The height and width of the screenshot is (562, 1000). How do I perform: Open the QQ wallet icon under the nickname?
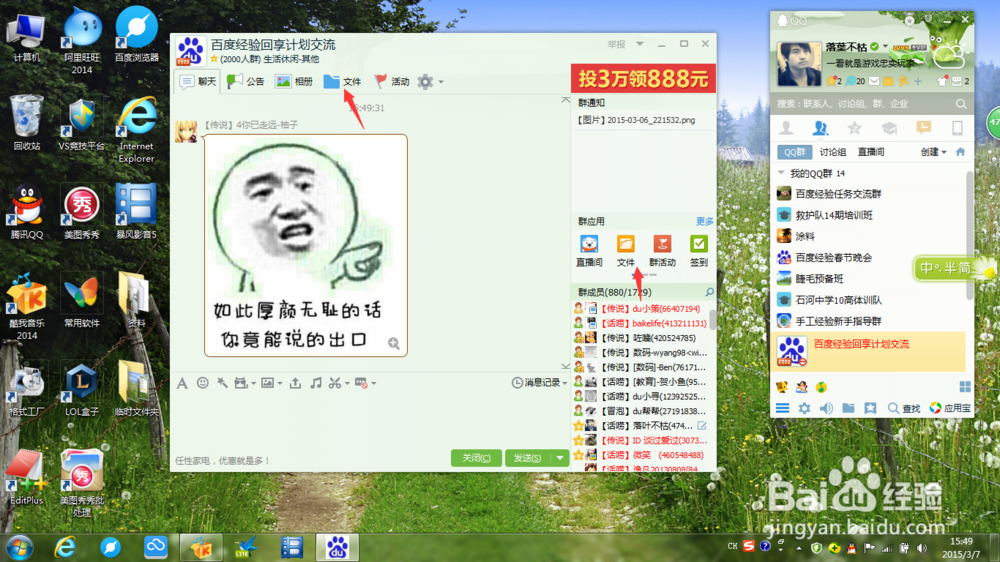coord(888,81)
